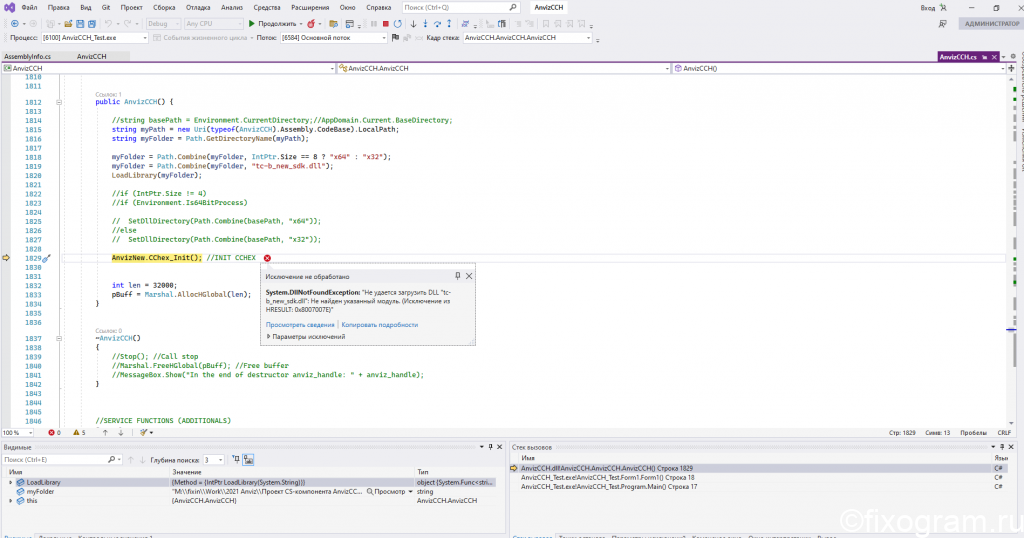Screen dimensions: 1024x538
Task: Switch to the AssemblyInfo.cs tab
Action: click(x=27, y=57)
